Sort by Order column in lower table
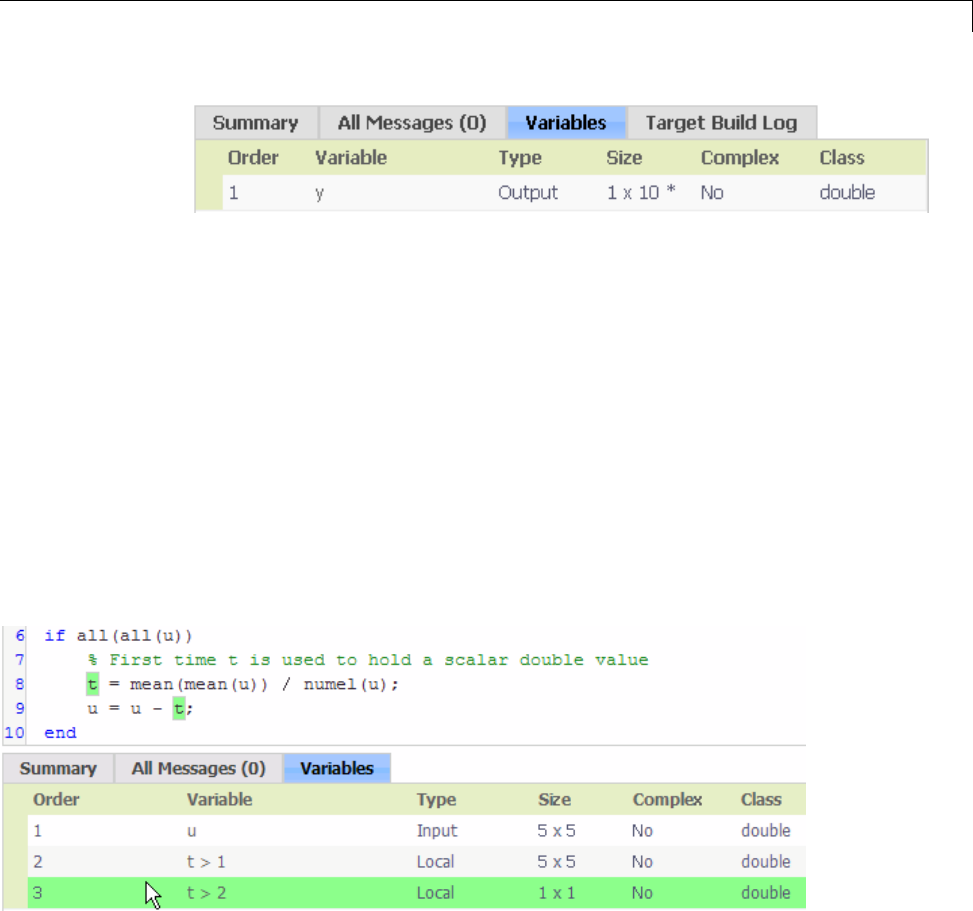 56,799
